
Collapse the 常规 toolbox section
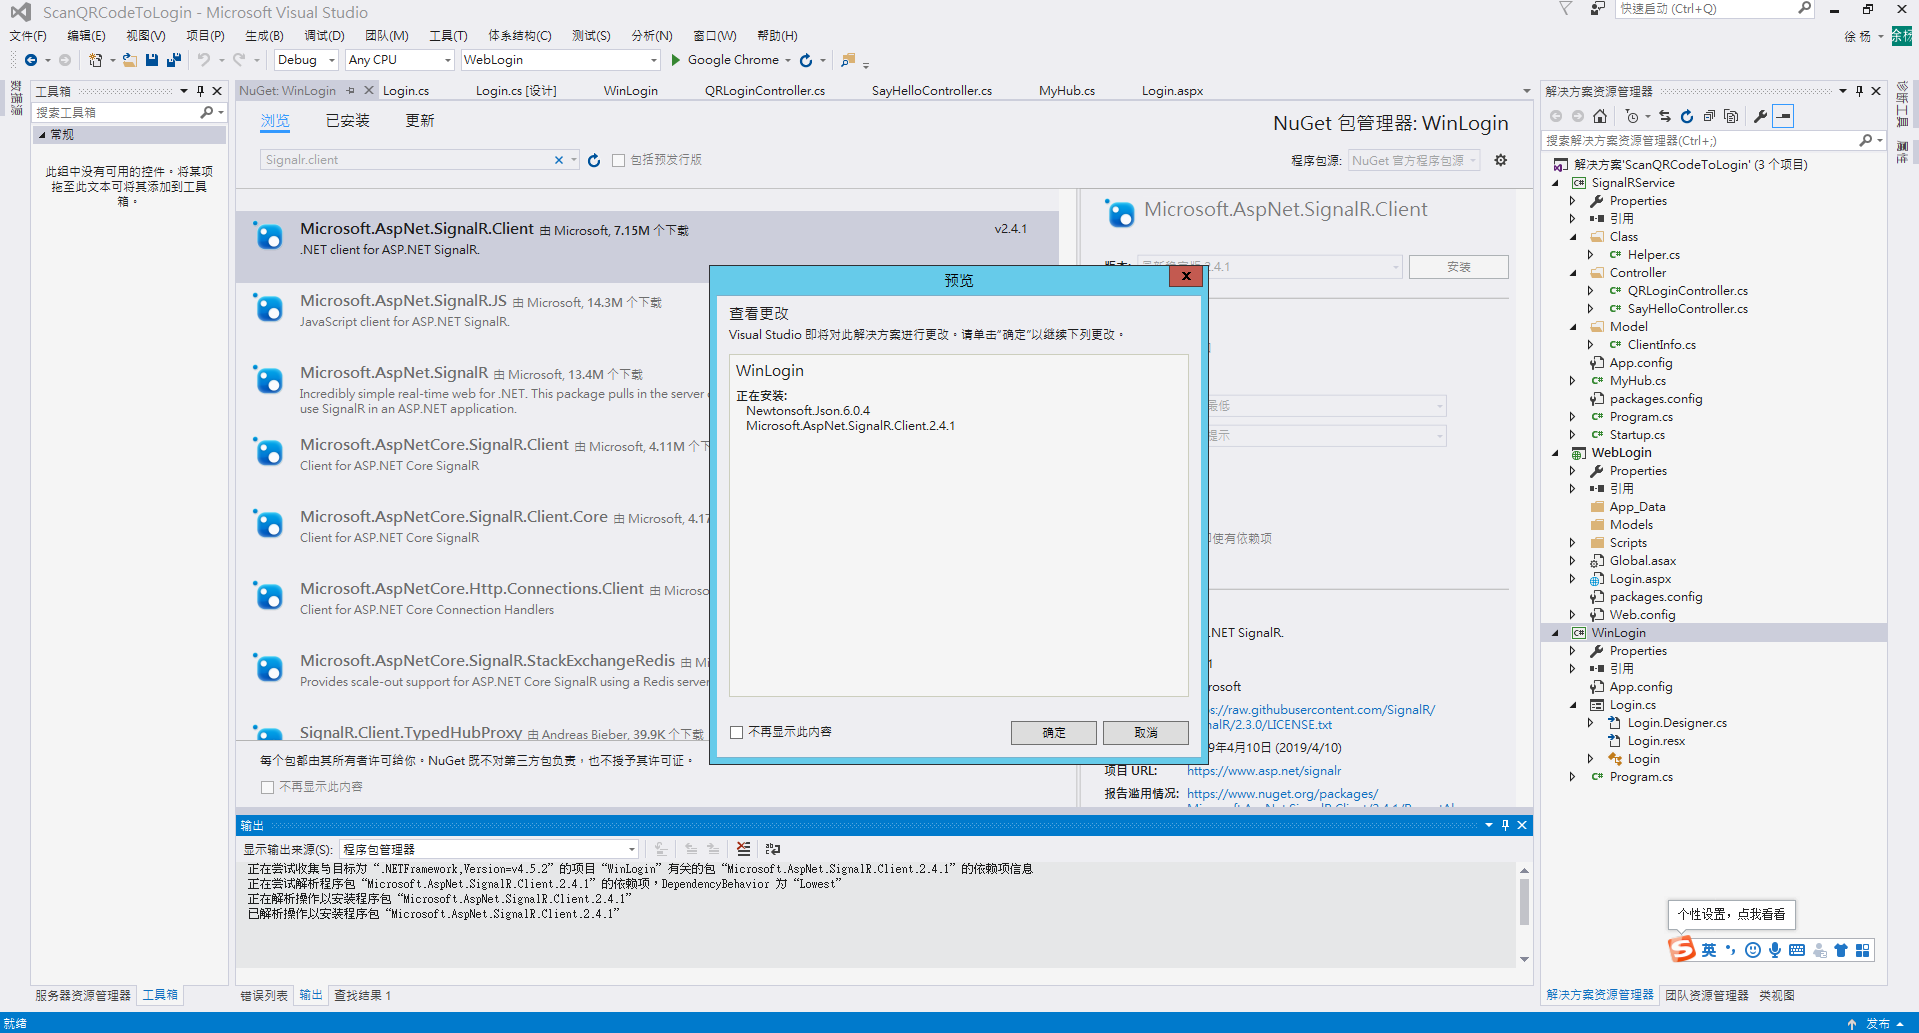coord(42,134)
